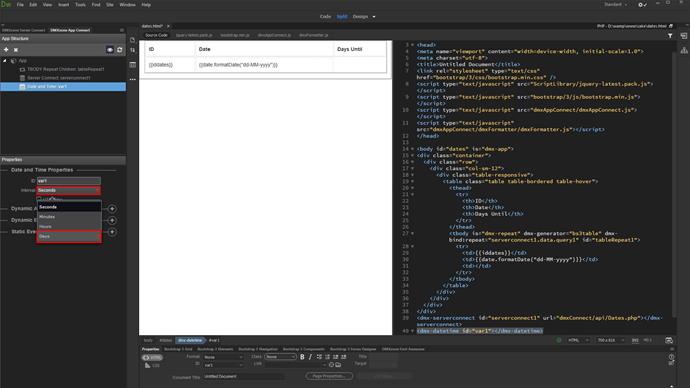Click the ID table header in design view
The image size is (690, 388).
coord(169,49)
